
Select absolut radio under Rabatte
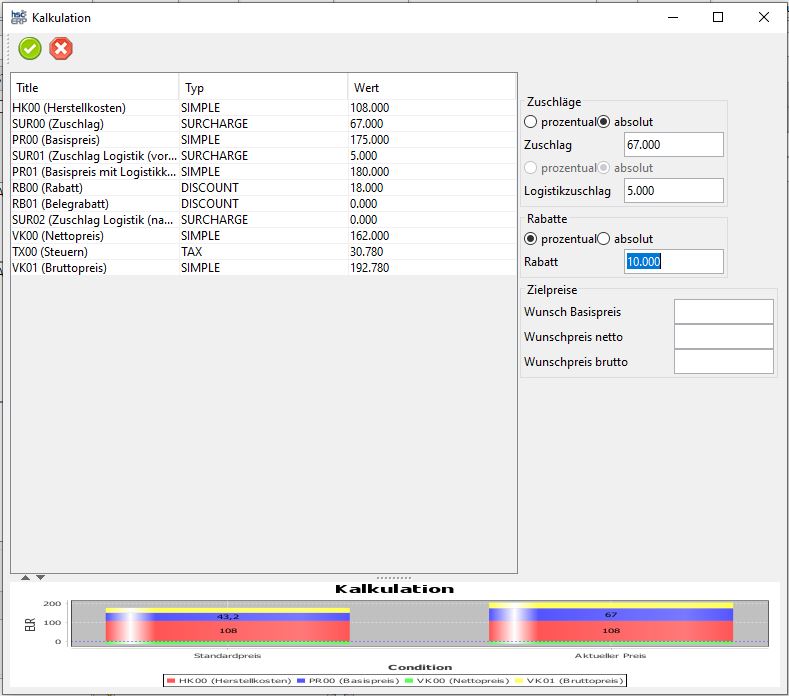pos(604,239)
